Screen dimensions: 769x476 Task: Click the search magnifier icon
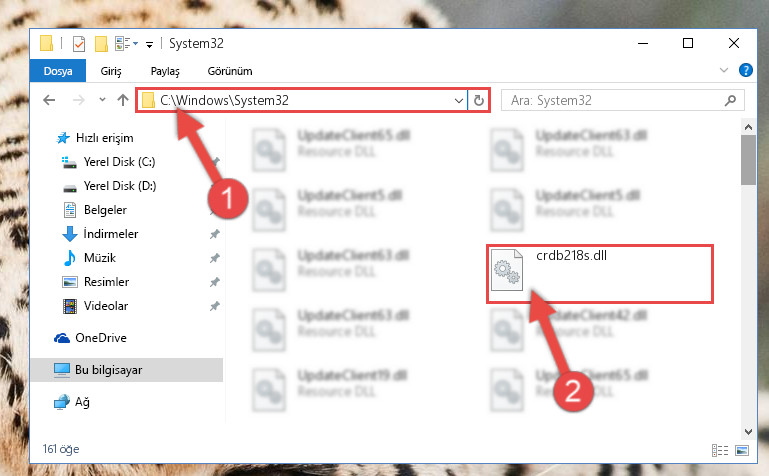point(730,100)
